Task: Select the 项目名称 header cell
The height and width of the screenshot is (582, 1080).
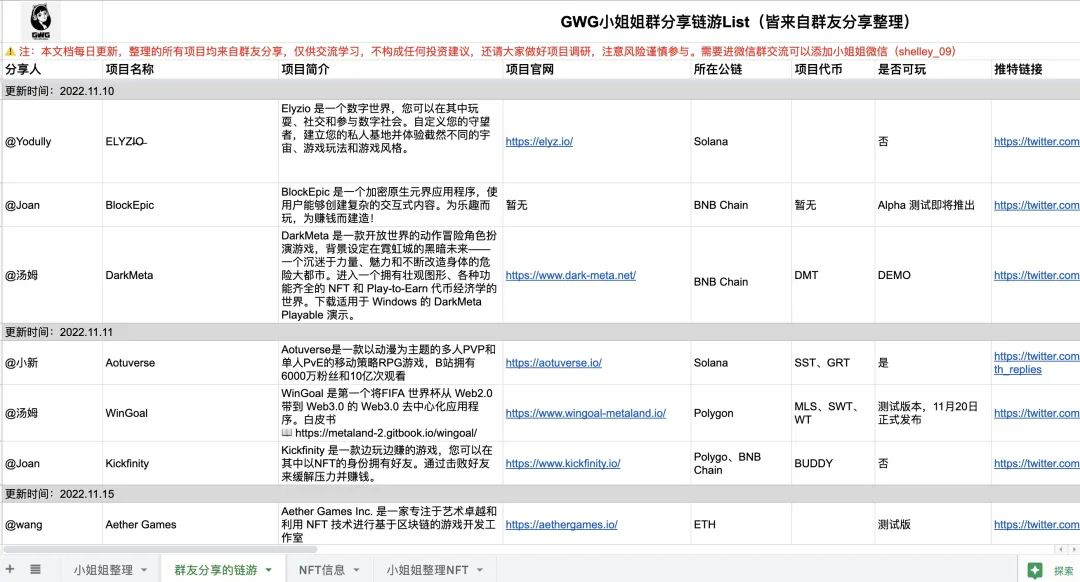Action: coord(190,70)
